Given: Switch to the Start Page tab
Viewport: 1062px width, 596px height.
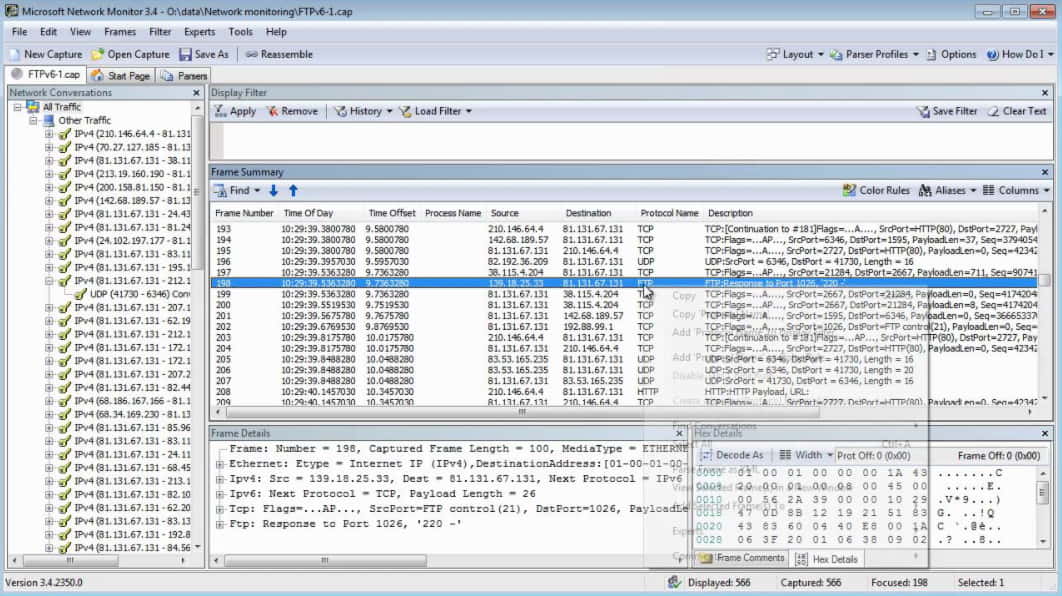Looking at the screenshot, I should coord(121,75).
